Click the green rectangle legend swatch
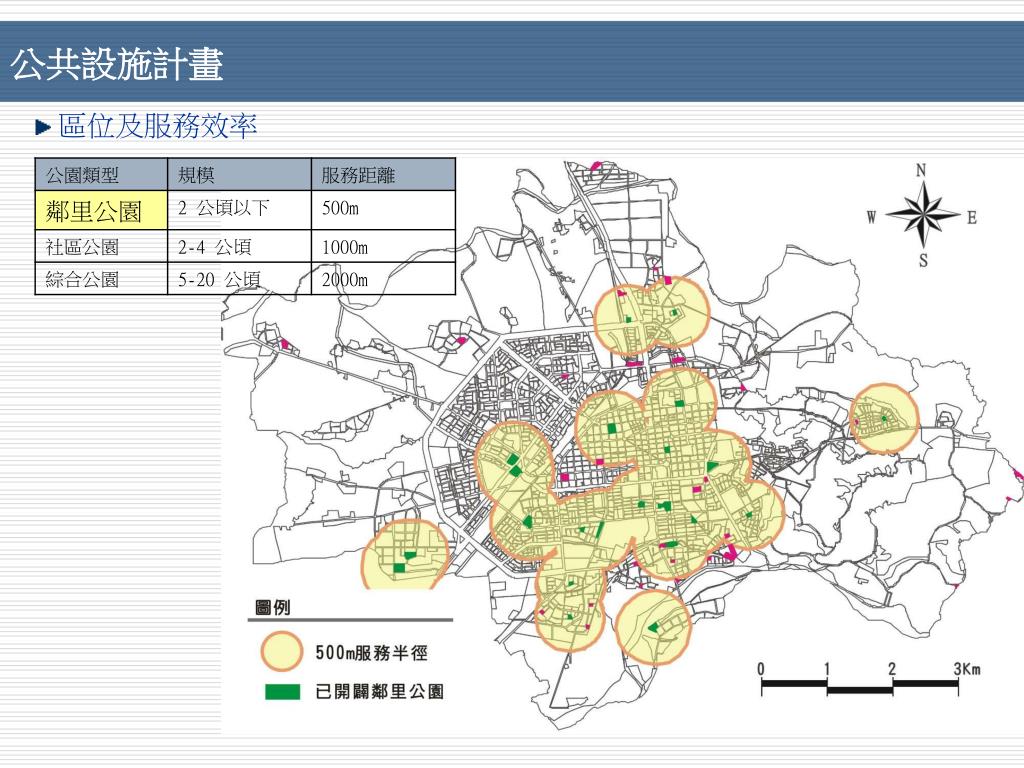 tap(283, 692)
